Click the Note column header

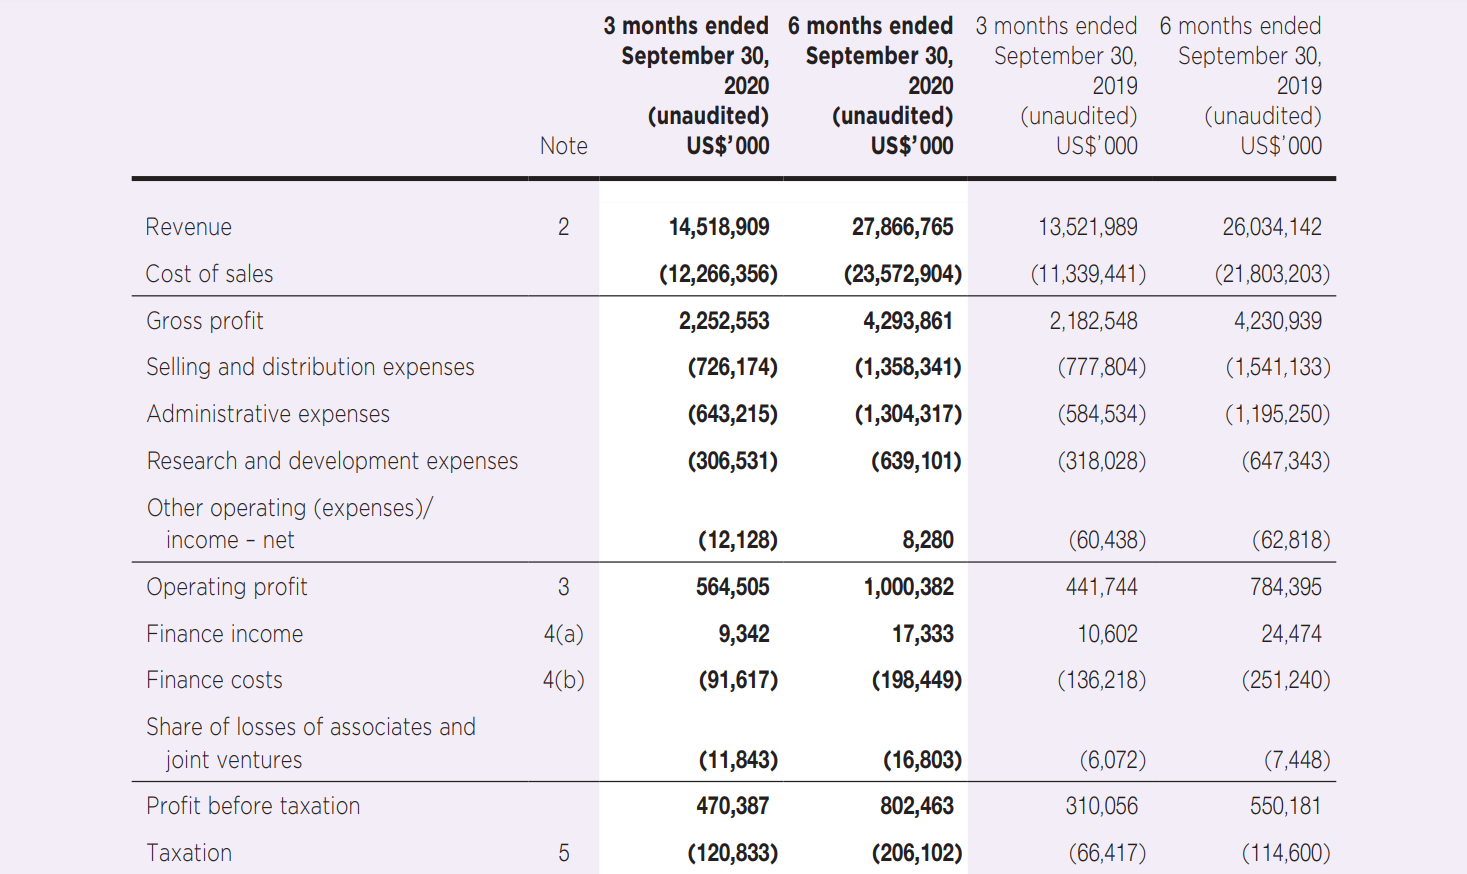click(563, 146)
